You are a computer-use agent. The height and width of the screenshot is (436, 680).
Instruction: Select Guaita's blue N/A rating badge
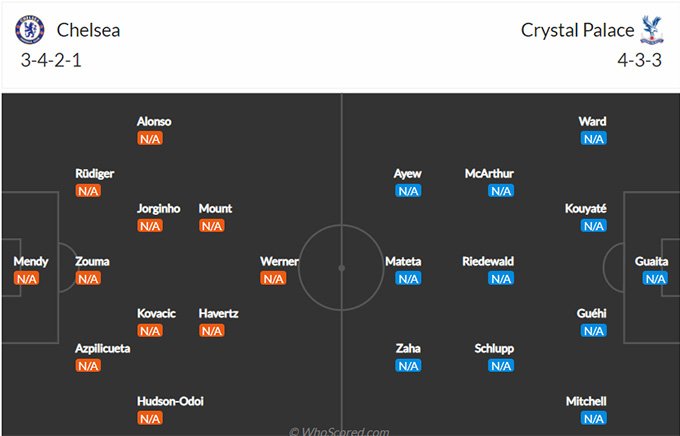655,279
